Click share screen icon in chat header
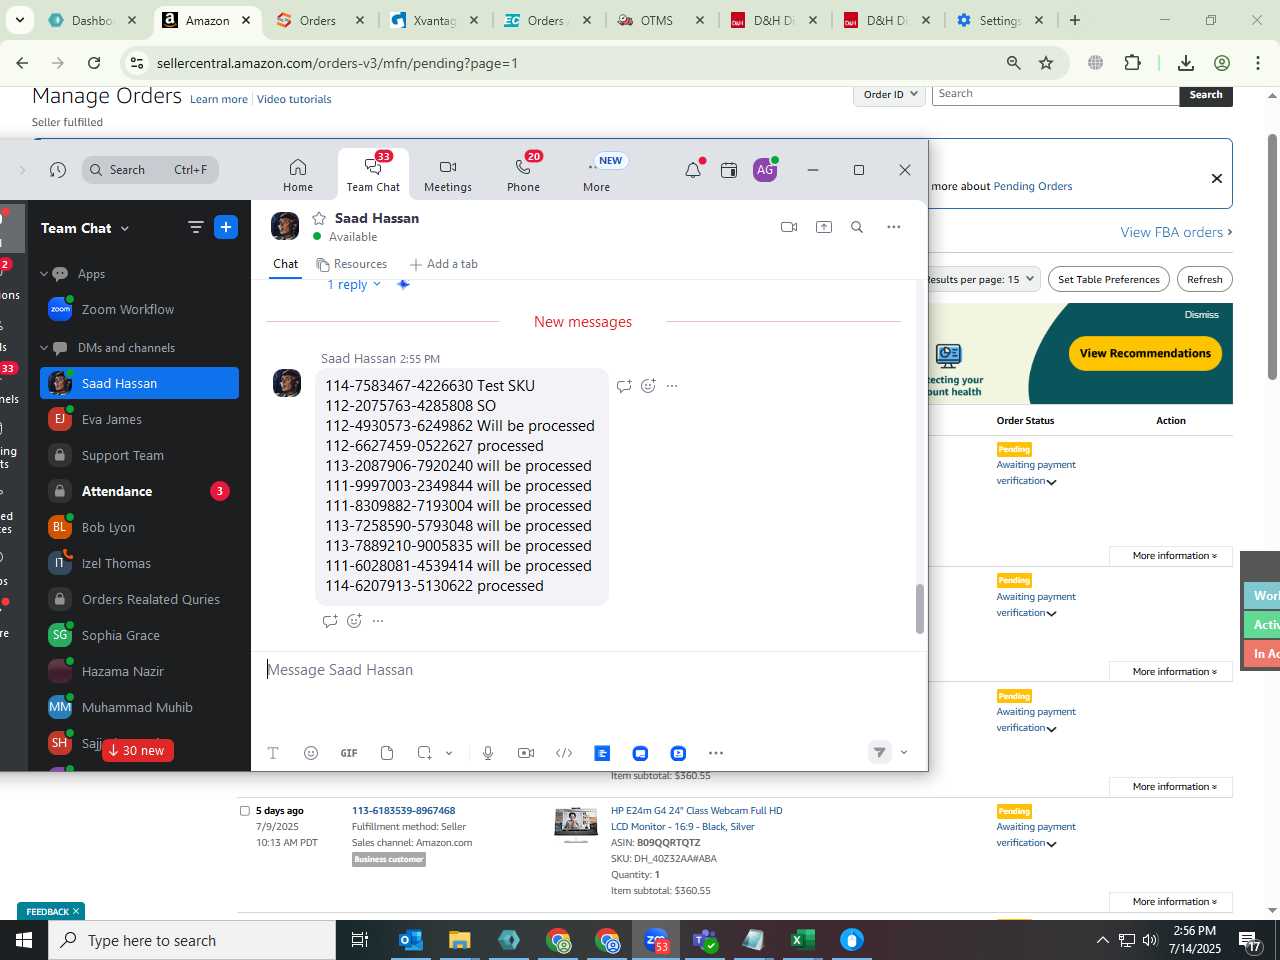The height and width of the screenshot is (960, 1280). [824, 227]
